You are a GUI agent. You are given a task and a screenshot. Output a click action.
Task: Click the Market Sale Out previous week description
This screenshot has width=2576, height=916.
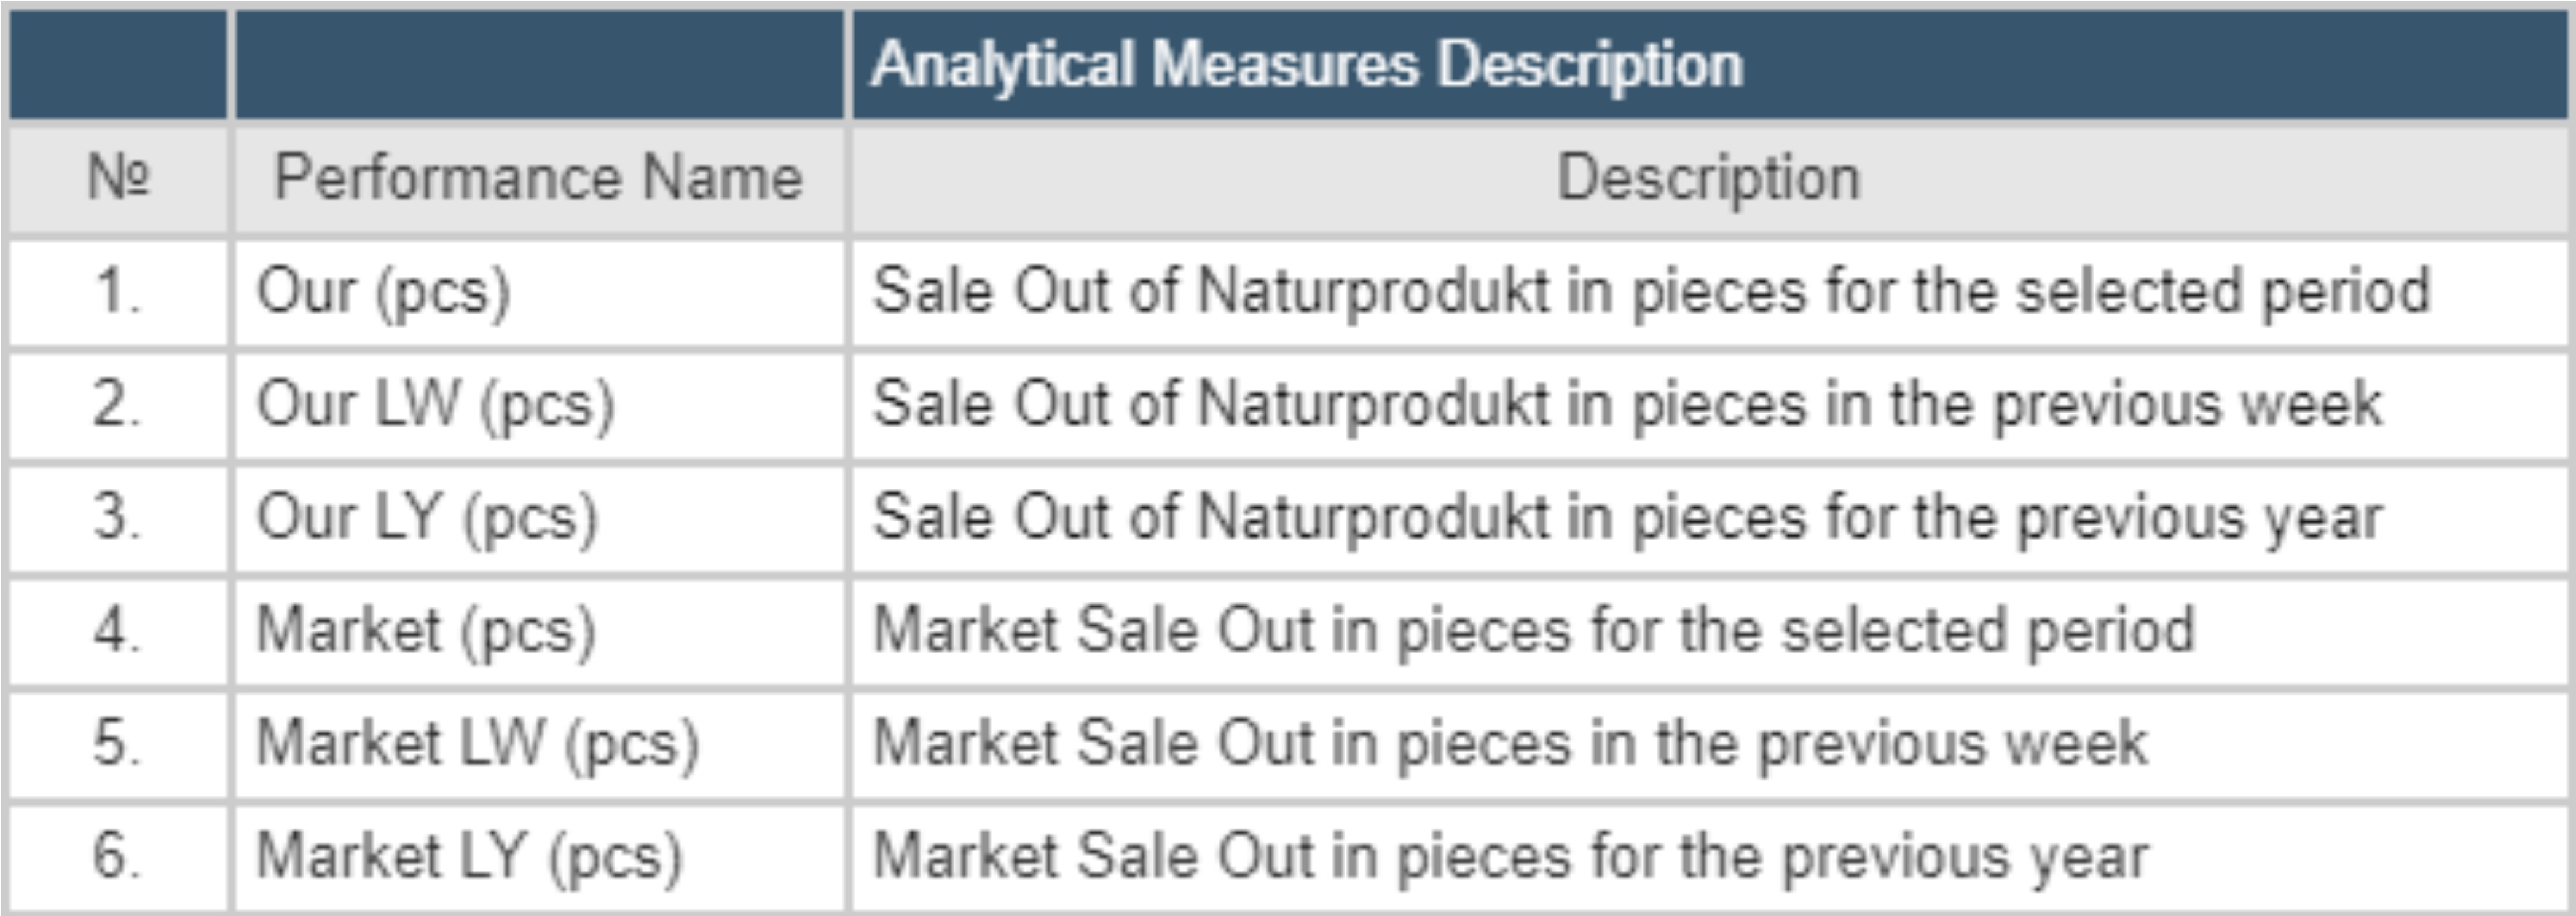1510,744
